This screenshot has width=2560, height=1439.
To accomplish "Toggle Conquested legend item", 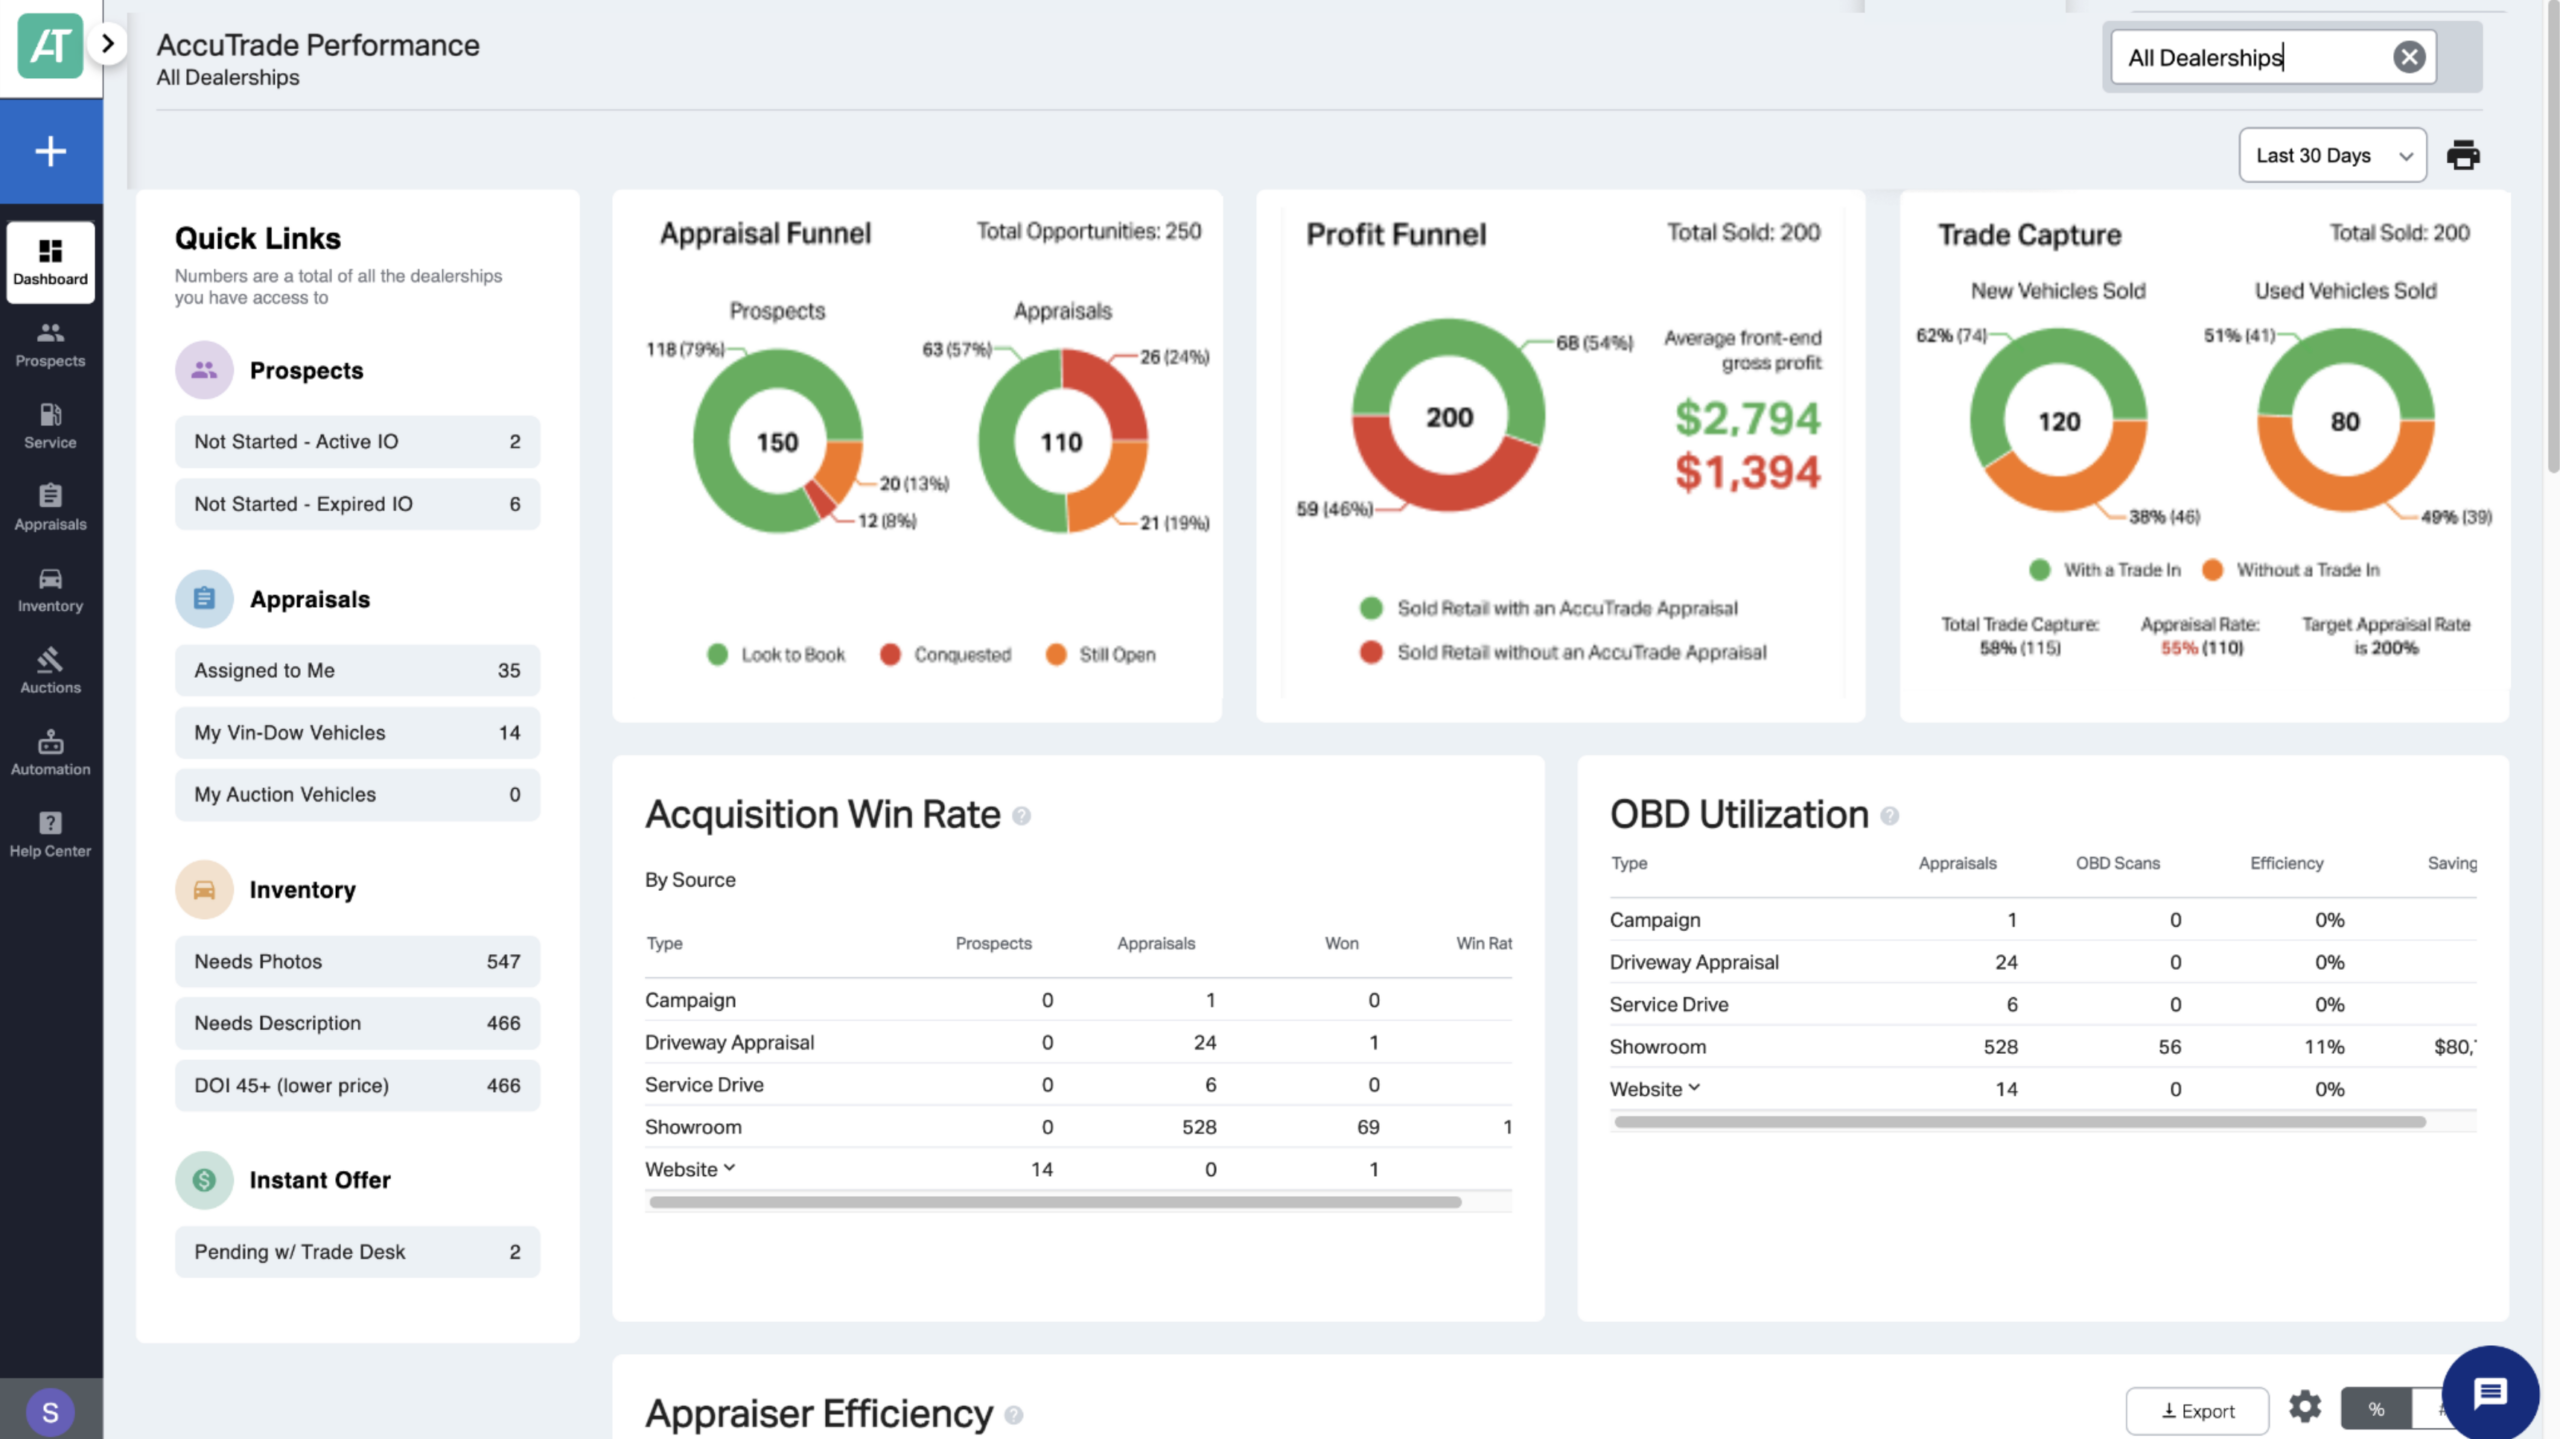I will tap(946, 655).
